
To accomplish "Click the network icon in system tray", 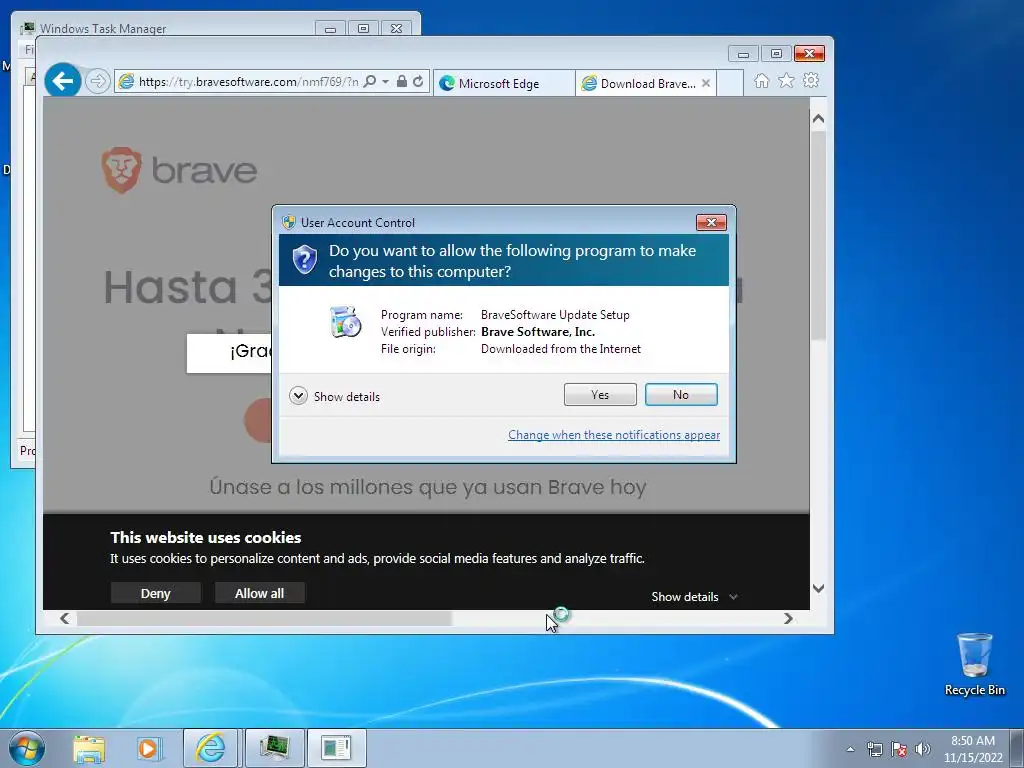I will [x=874, y=749].
